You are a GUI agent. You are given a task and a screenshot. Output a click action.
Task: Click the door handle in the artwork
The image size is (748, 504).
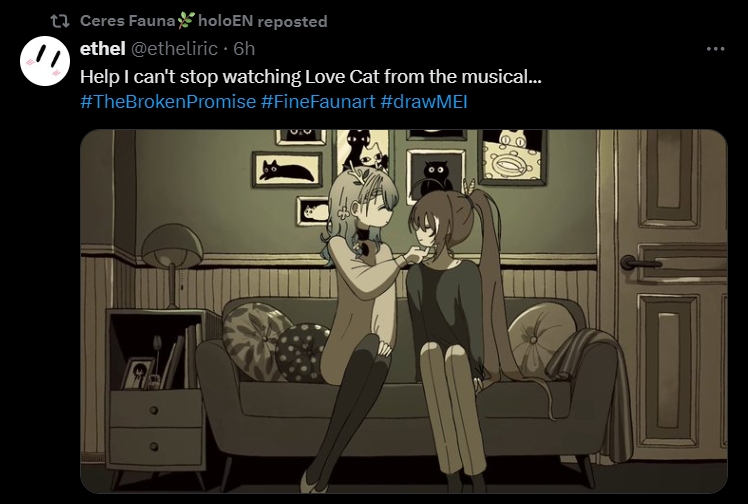639,263
